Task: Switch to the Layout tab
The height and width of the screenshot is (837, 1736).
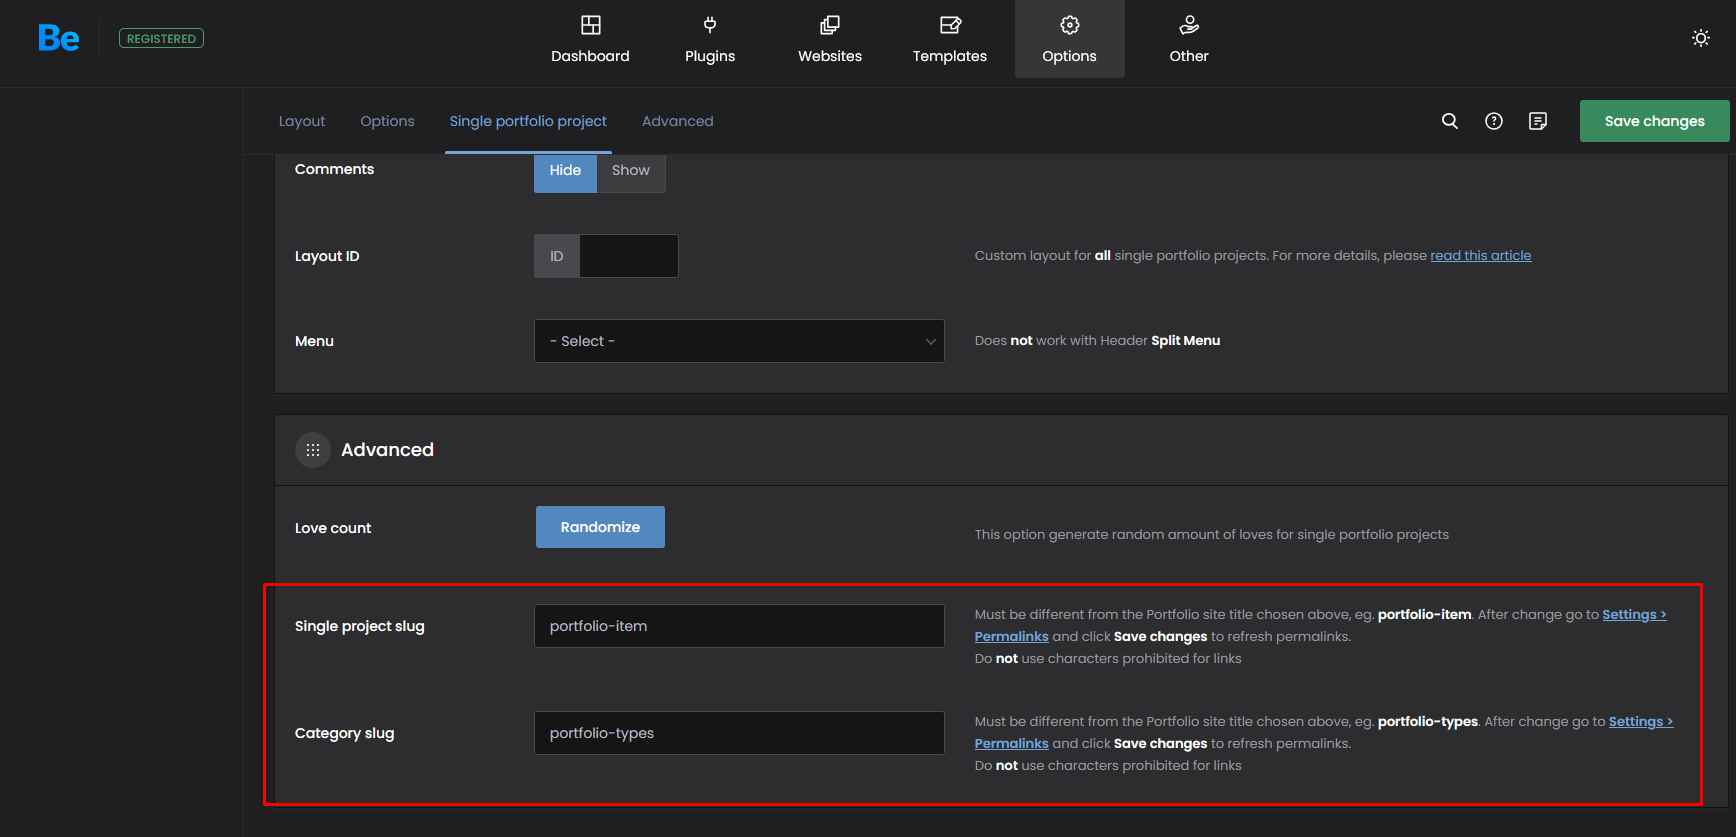Action: (x=301, y=121)
